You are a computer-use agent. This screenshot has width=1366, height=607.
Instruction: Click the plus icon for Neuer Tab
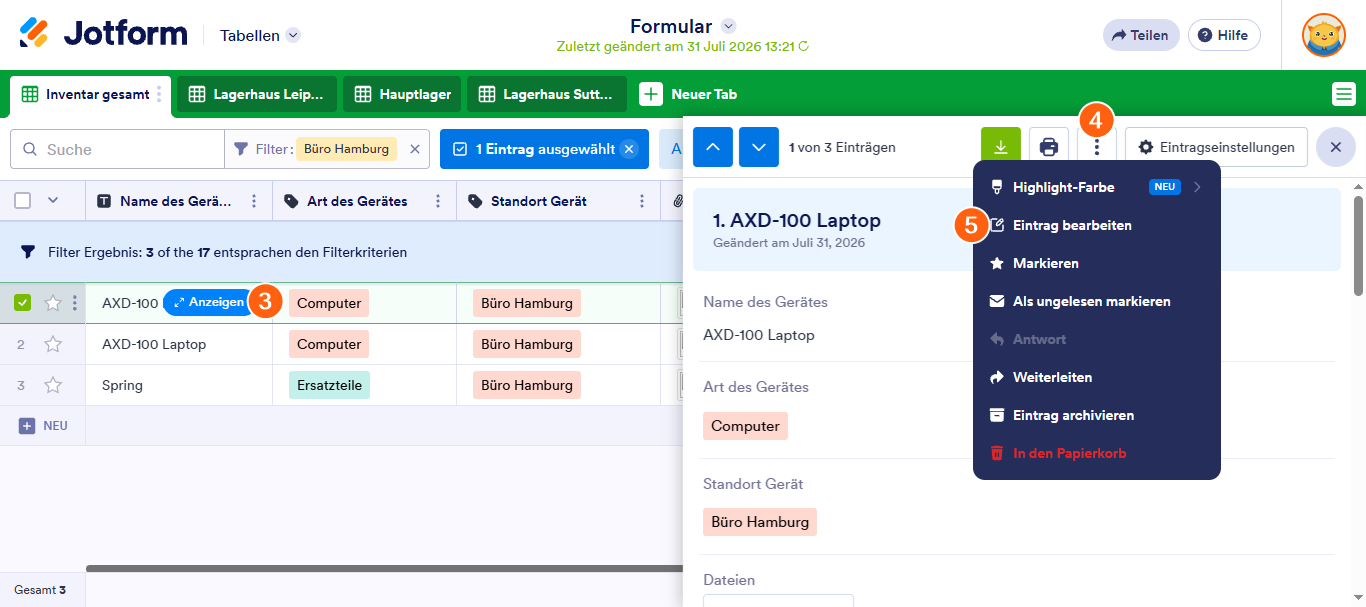[x=651, y=94]
